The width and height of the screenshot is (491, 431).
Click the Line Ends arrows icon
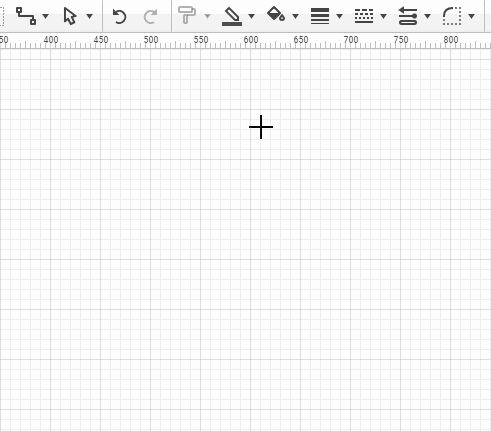(x=408, y=16)
